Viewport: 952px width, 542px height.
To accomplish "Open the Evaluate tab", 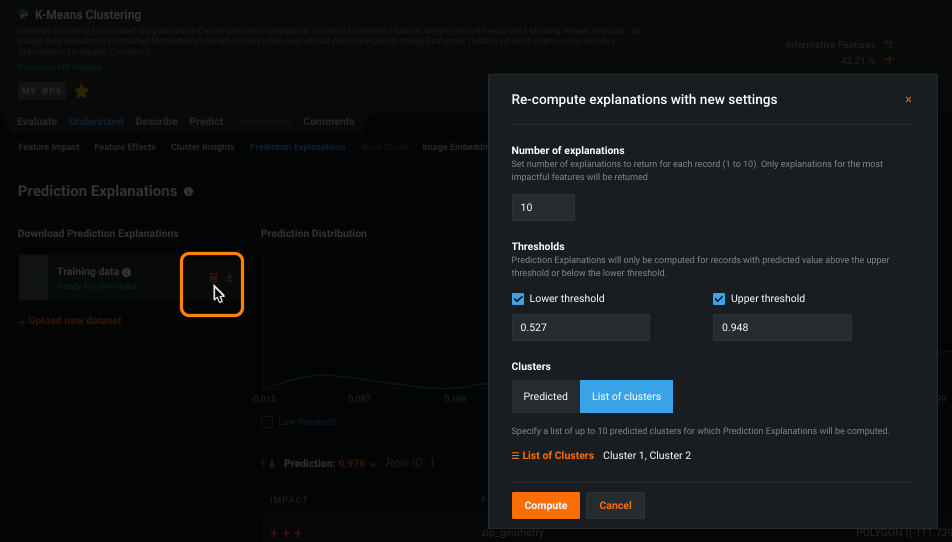I will 37,121.
